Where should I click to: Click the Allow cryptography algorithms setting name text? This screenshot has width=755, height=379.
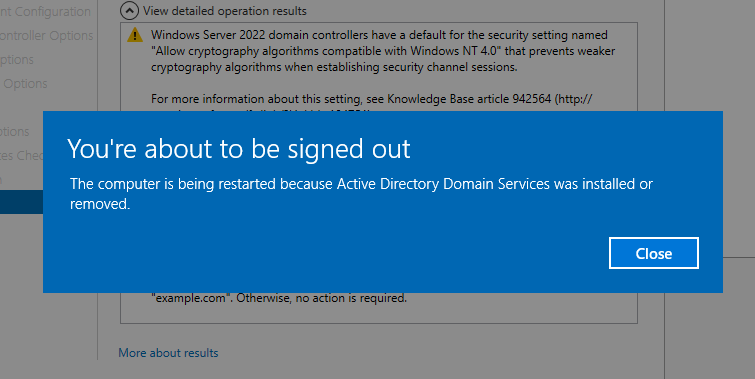tap(326, 51)
